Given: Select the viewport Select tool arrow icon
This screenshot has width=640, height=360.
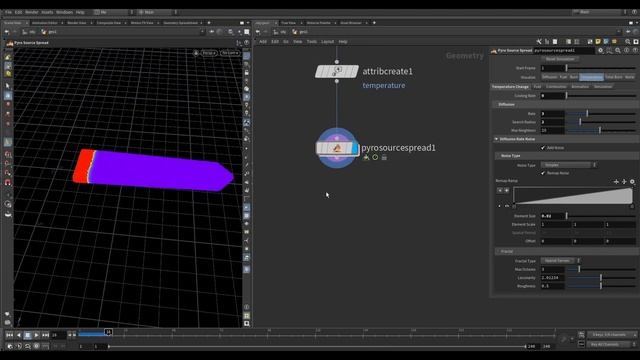Looking at the screenshot, I should click(x=8, y=86).
